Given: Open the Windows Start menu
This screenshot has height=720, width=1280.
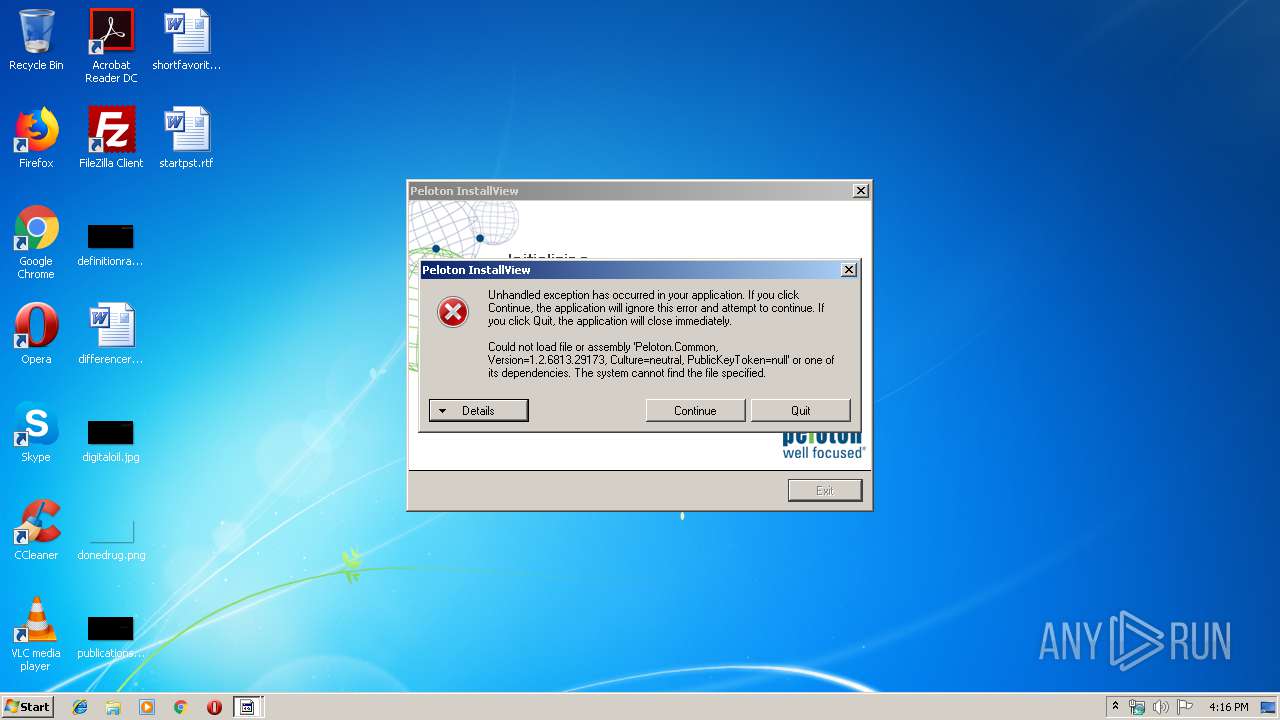Looking at the screenshot, I should (28, 706).
